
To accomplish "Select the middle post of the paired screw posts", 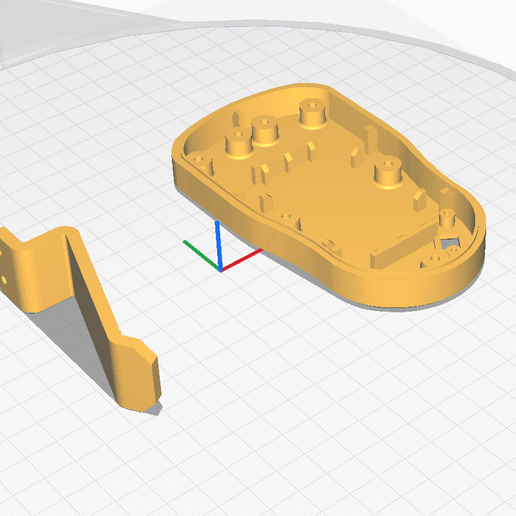I will pos(265,130).
